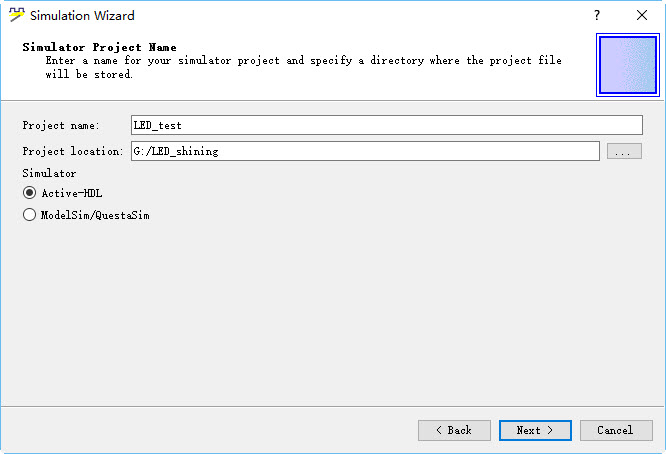The height and width of the screenshot is (454, 666).
Task: Close the Simulation Wizard dialog
Action: click(642, 15)
